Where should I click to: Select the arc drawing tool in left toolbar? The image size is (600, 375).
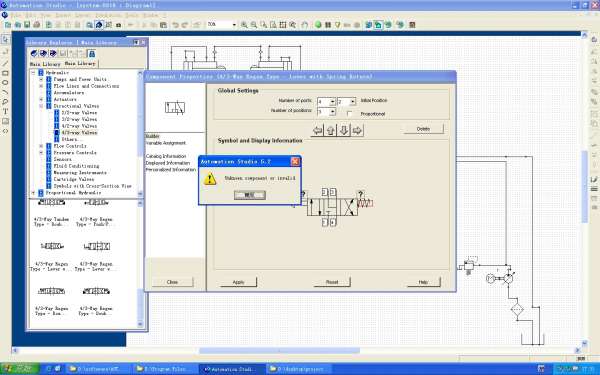(x=5, y=92)
